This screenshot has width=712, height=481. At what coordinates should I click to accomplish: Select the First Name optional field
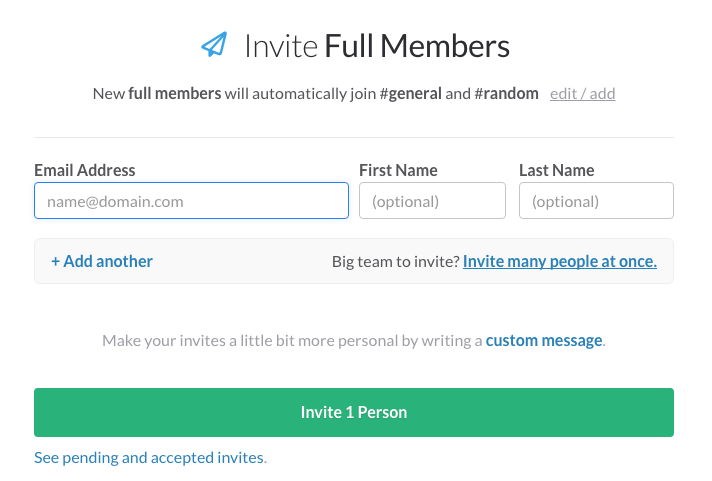tap(432, 201)
